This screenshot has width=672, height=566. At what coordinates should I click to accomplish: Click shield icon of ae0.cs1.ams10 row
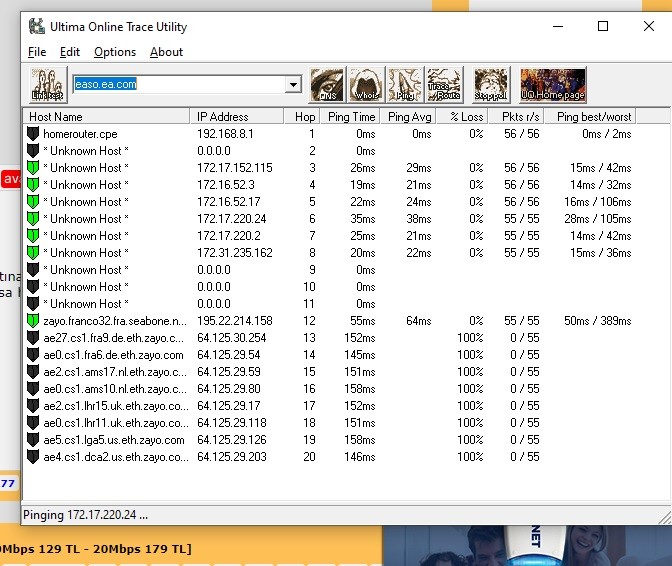[33, 389]
